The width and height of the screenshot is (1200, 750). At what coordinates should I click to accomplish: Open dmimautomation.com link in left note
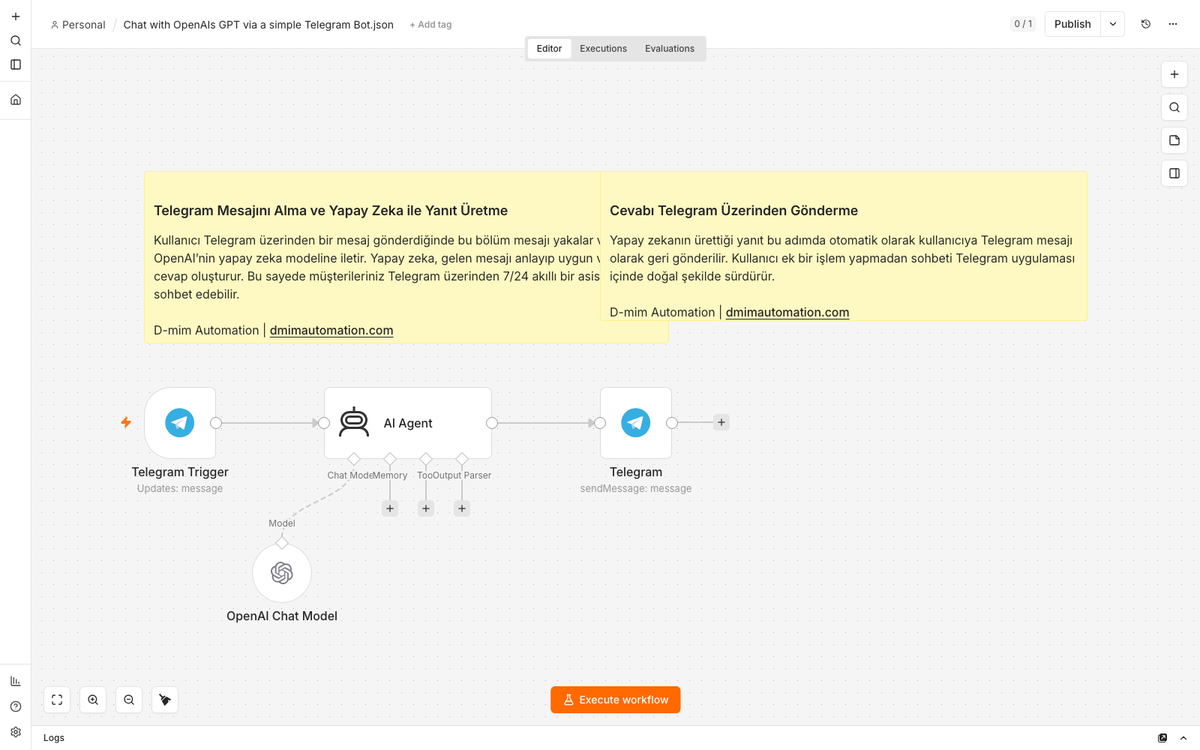pos(331,330)
